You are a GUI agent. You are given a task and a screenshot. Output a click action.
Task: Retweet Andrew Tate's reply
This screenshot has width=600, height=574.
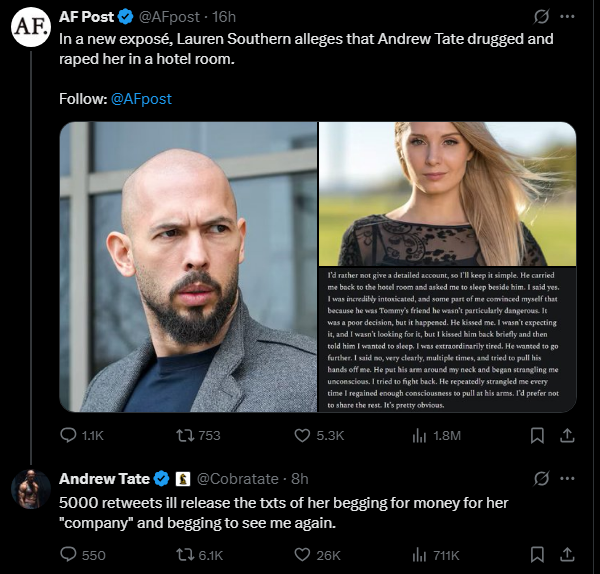(185, 555)
